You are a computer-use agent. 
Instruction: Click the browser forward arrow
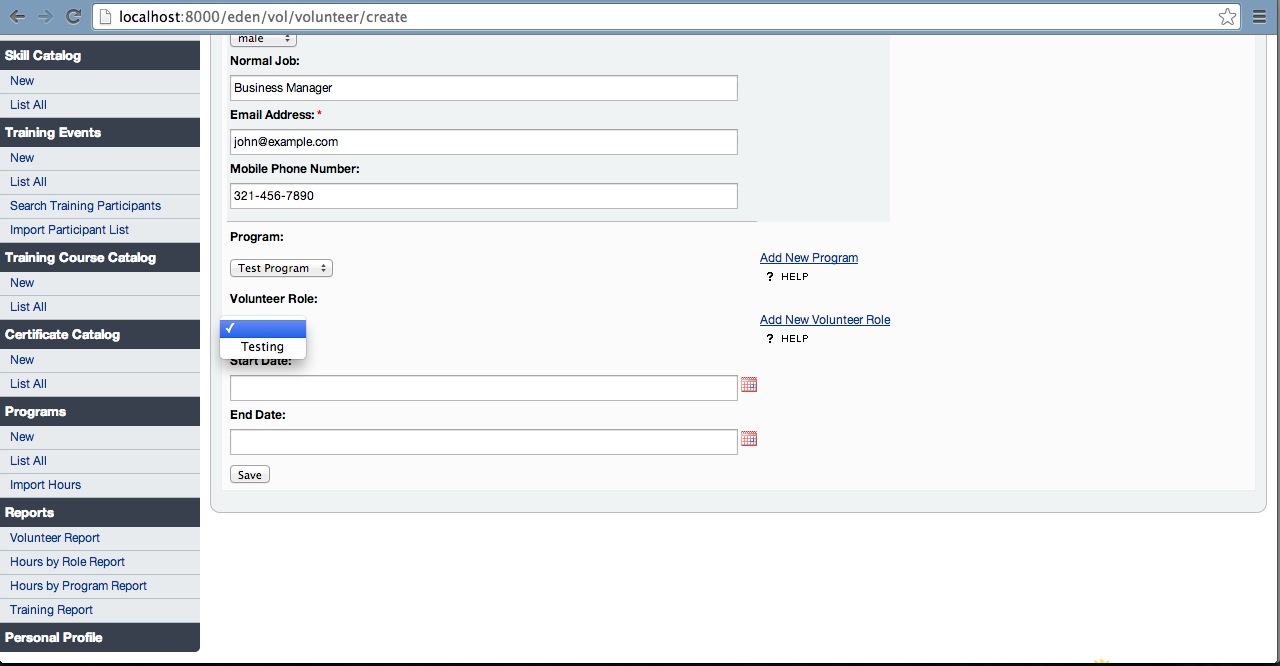point(45,17)
